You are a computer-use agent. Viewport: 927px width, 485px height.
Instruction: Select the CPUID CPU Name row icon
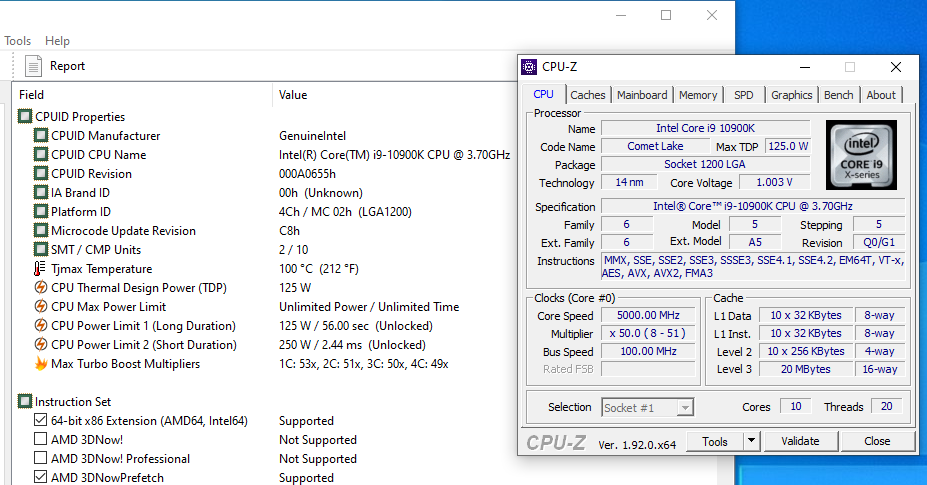[x=41, y=154]
